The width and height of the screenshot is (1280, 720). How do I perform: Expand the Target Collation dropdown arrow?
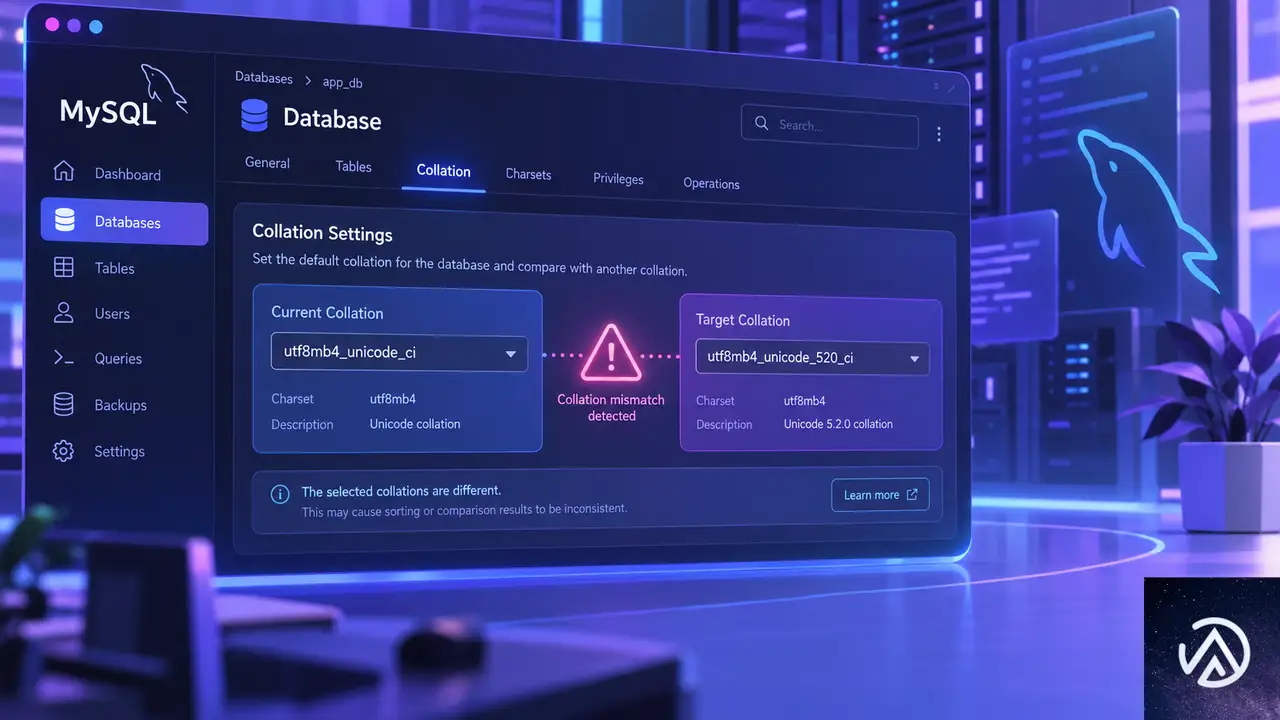tap(914, 359)
